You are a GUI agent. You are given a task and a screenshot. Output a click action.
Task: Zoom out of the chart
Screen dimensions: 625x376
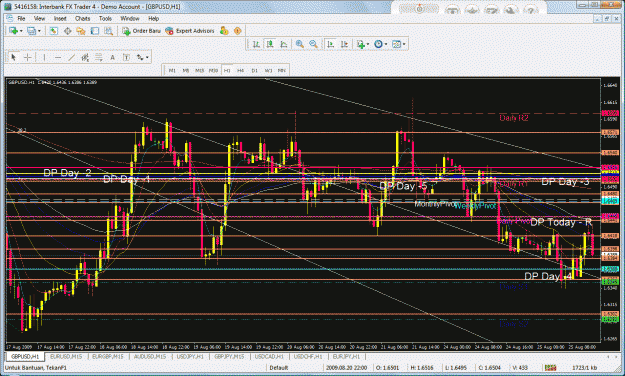click(x=313, y=44)
